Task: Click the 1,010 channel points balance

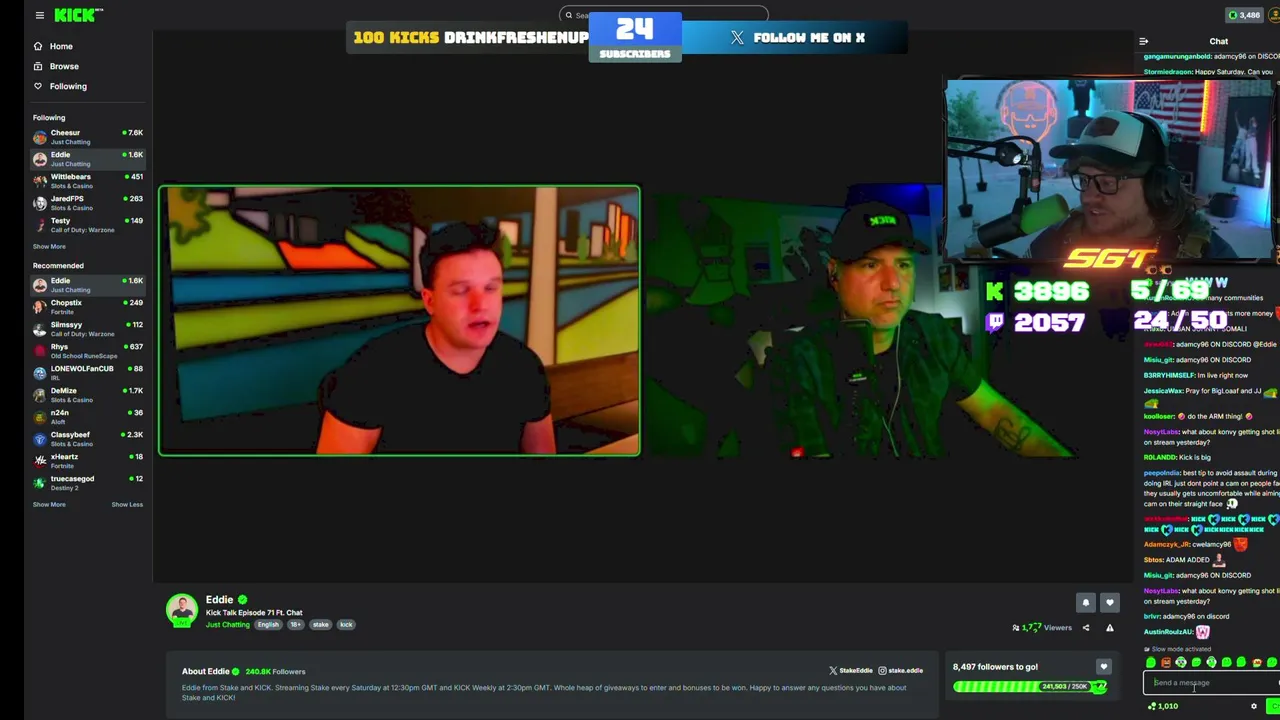Action: [1163, 707]
